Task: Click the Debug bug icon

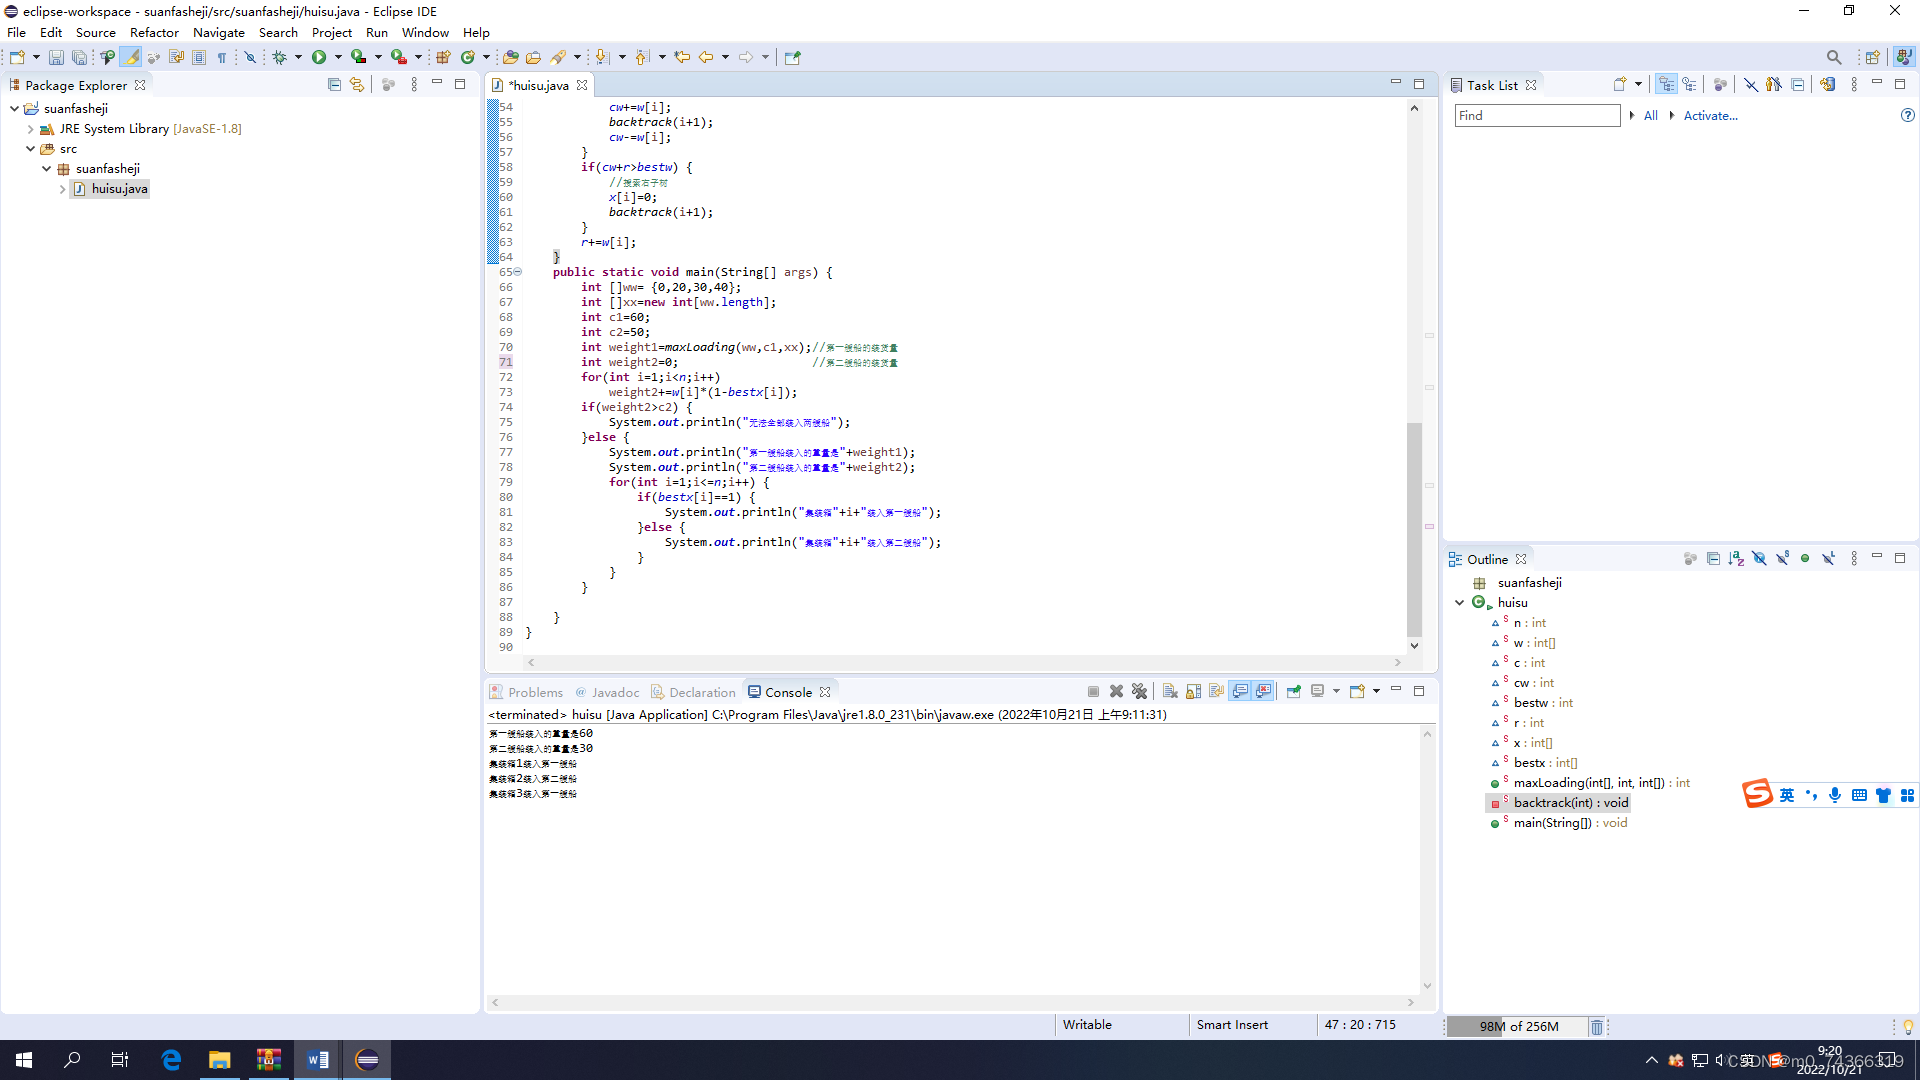Action: pyautogui.click(x=280, y=57)
